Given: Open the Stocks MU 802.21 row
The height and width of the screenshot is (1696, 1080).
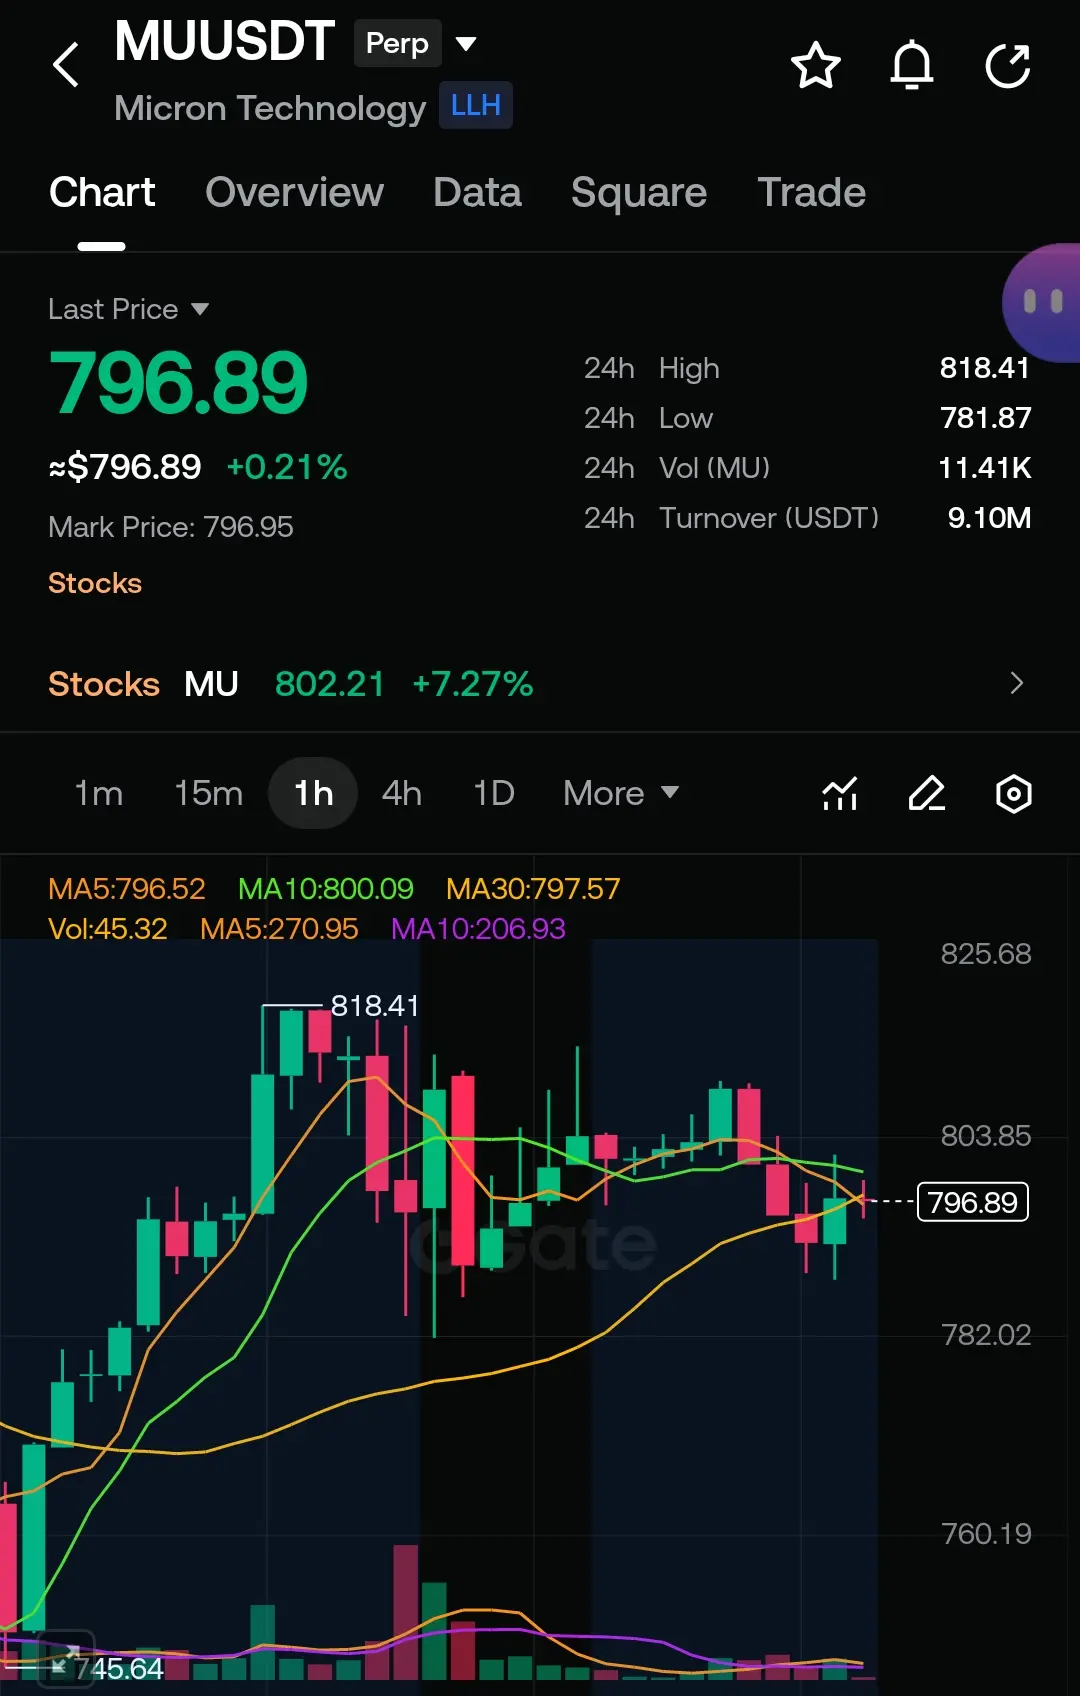Looking at the screenshot, I should tap(540, 683).
